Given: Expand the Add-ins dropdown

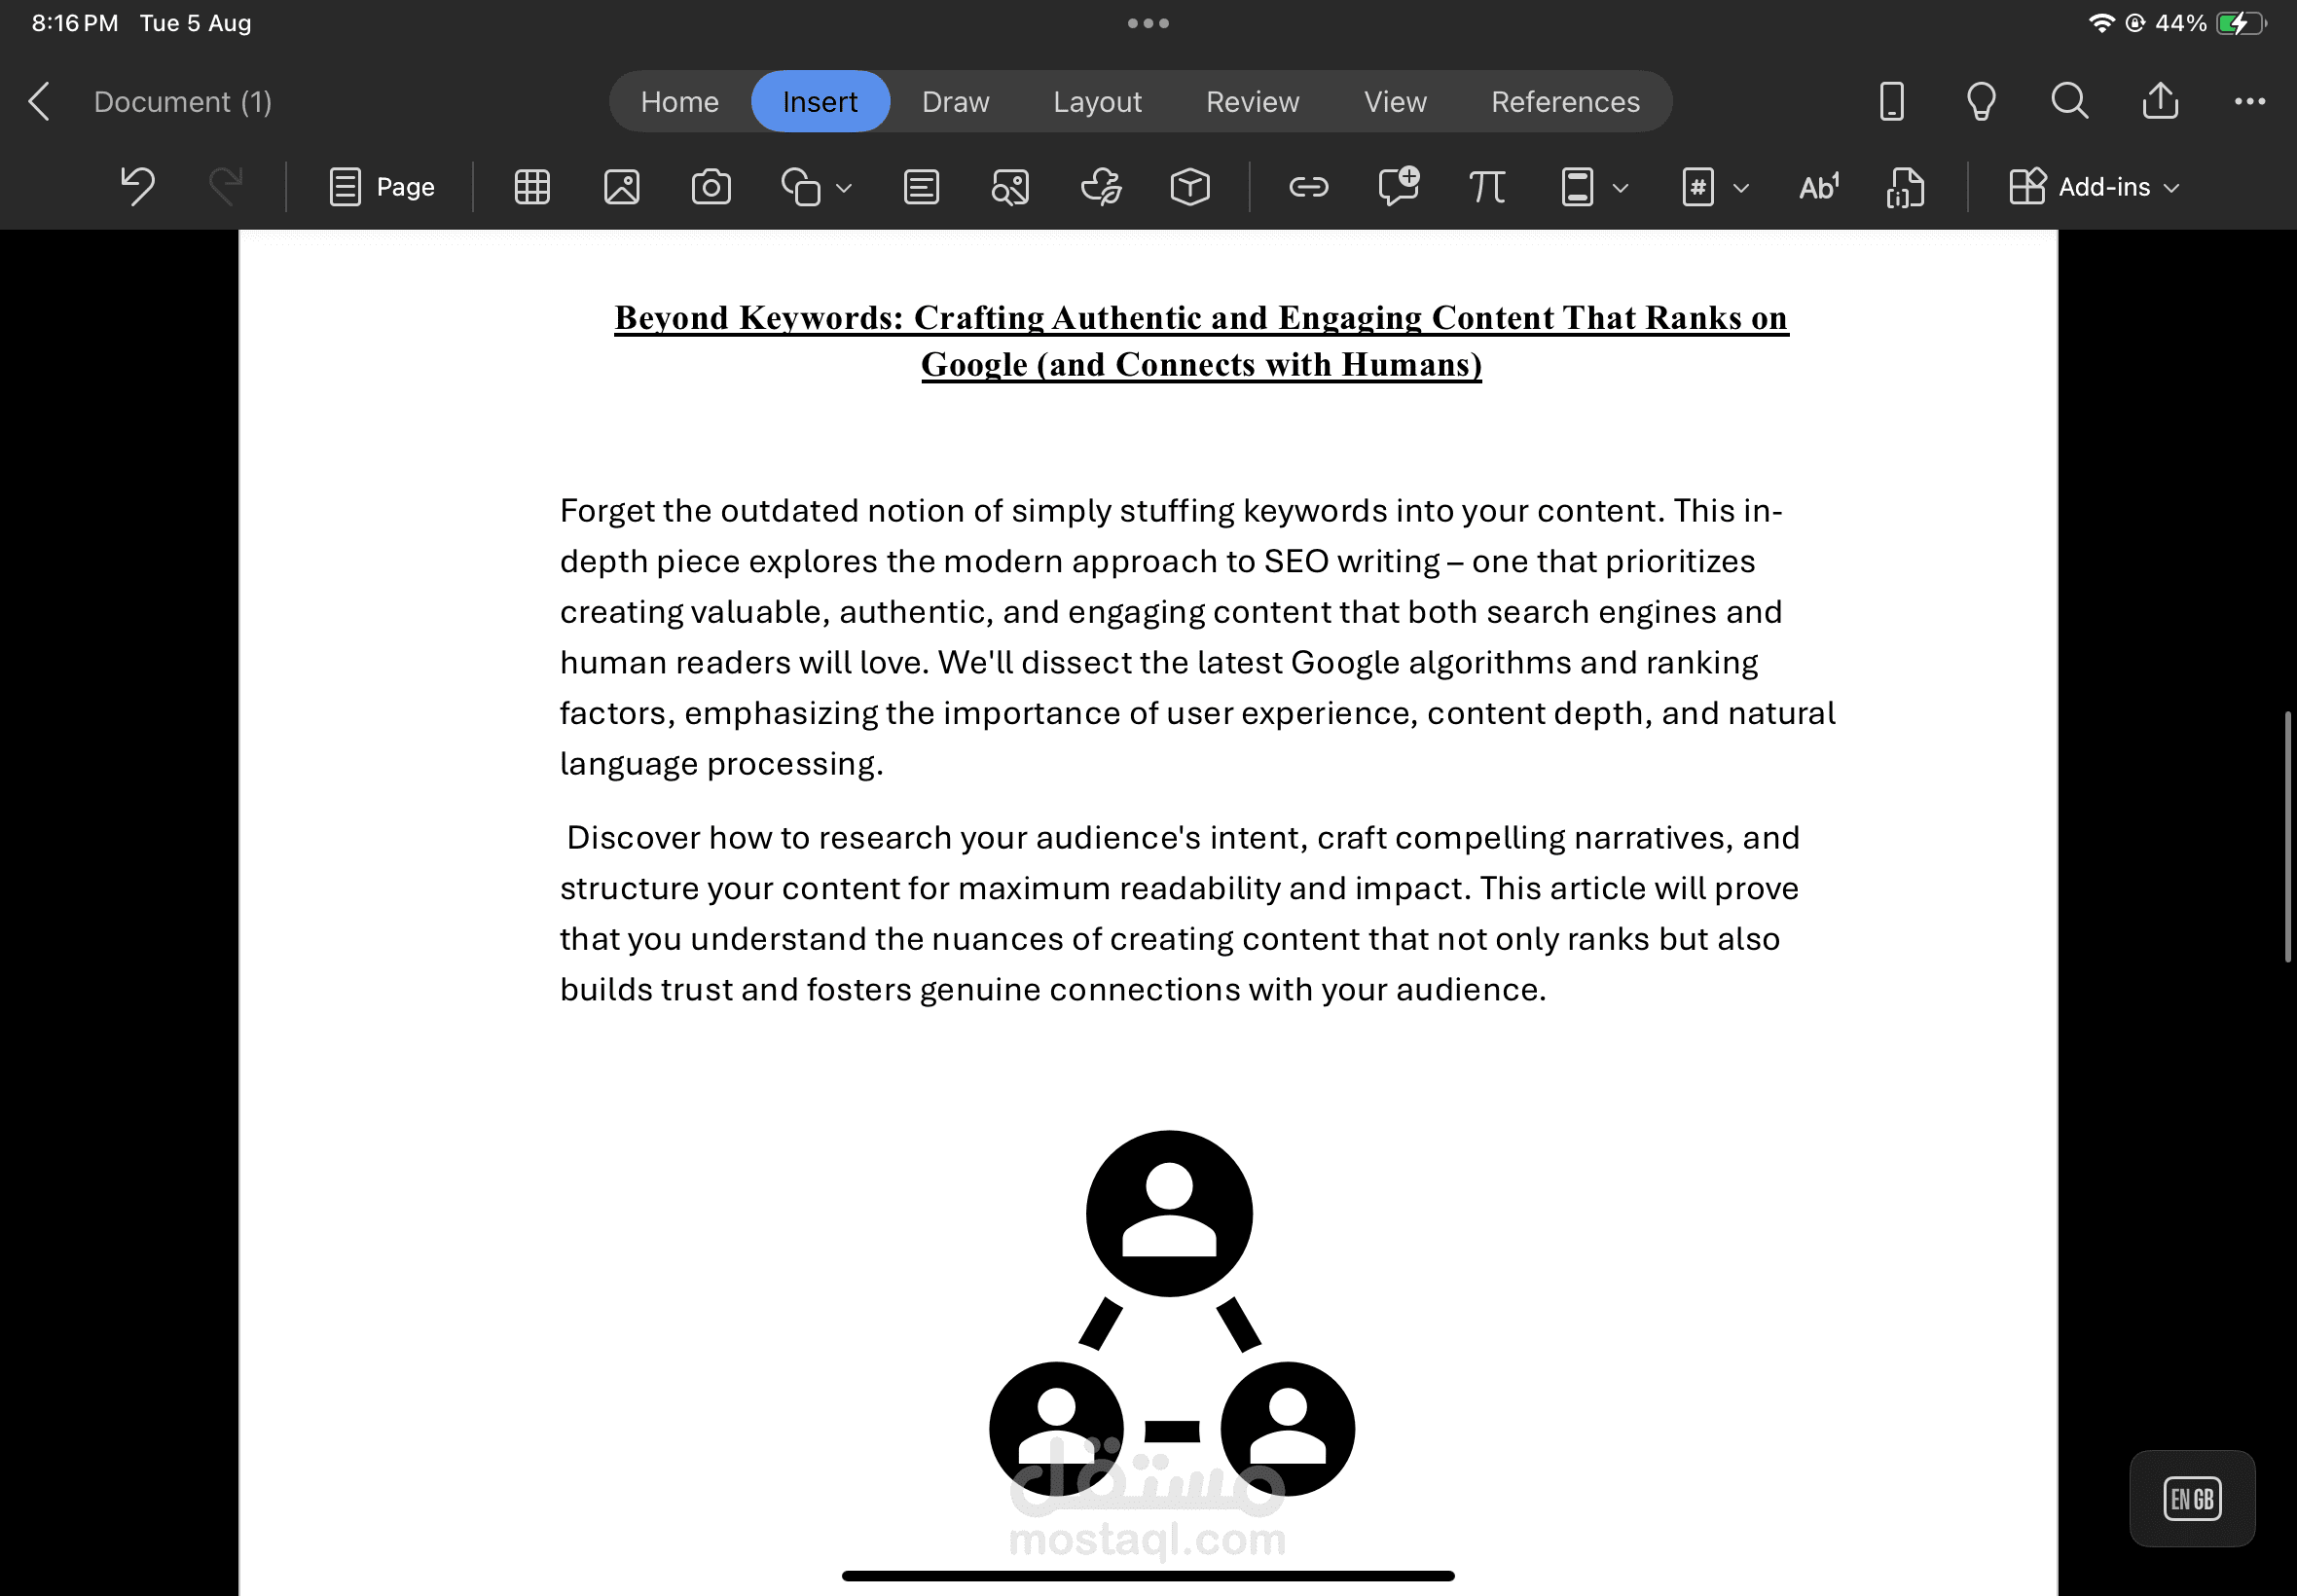Looking at the screenshot, I should 2094,187.
